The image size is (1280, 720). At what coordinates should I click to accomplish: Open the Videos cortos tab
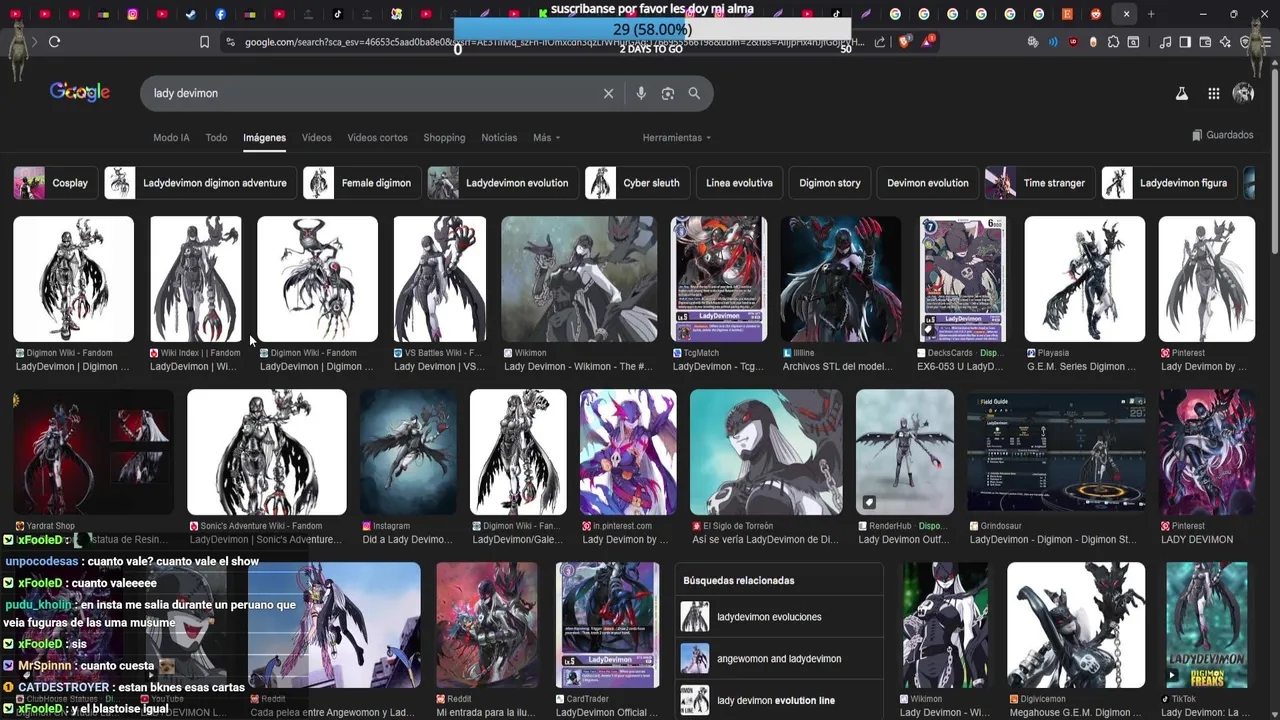tap(377, 138)
